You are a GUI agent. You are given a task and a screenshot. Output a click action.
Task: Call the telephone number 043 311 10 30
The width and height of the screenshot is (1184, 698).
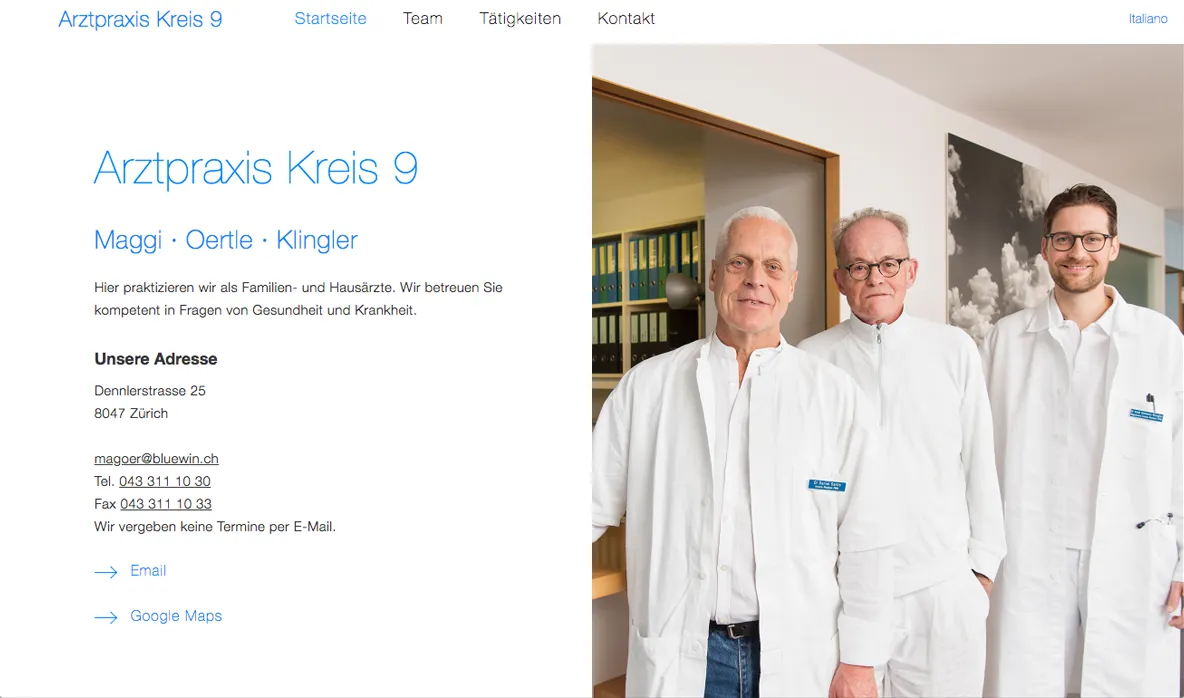click(x=165, y=481)
